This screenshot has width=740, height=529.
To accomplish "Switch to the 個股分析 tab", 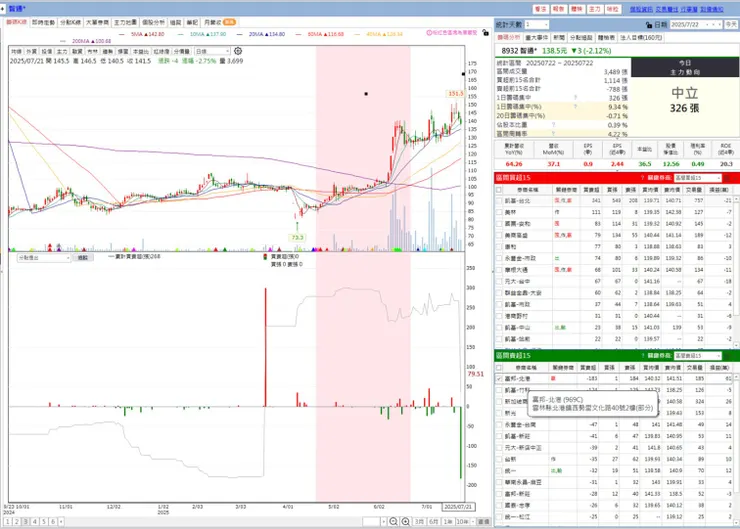I will [x=153, y=22].
